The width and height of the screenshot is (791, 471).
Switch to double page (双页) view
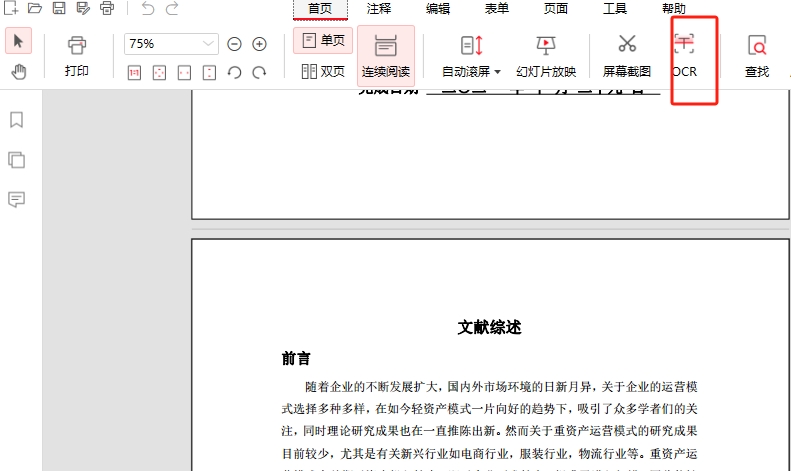(323, 71)
